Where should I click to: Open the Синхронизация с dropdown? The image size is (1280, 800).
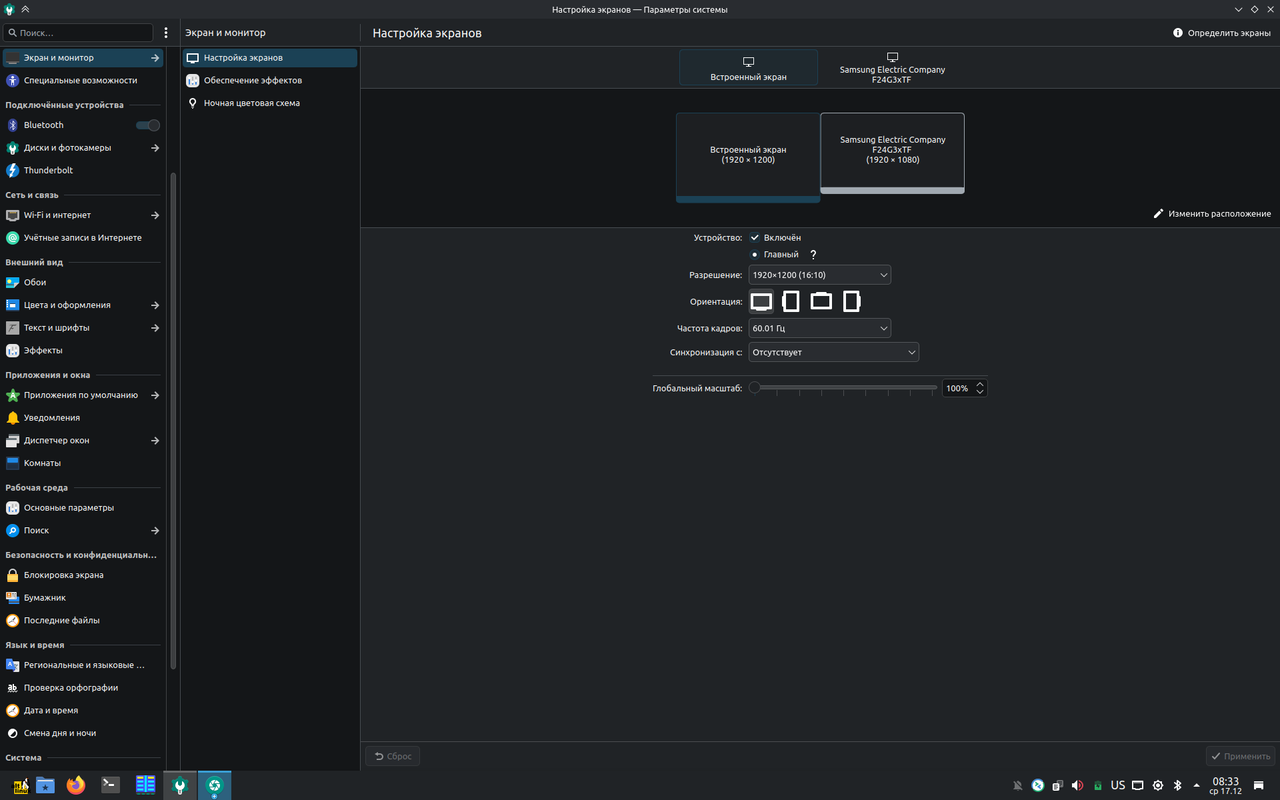click(833, 352)
